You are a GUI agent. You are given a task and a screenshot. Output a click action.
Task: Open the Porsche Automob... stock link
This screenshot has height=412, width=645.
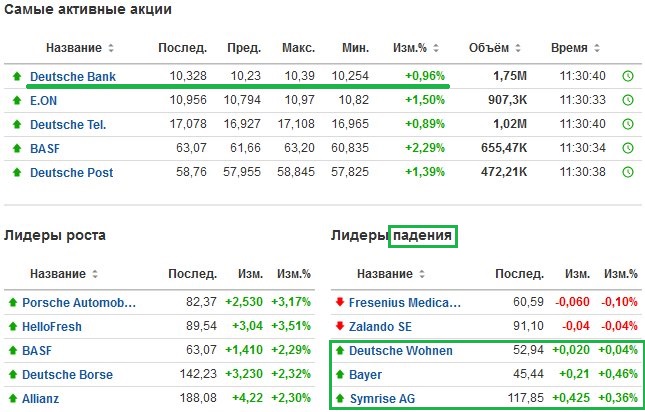coord(79,303)
